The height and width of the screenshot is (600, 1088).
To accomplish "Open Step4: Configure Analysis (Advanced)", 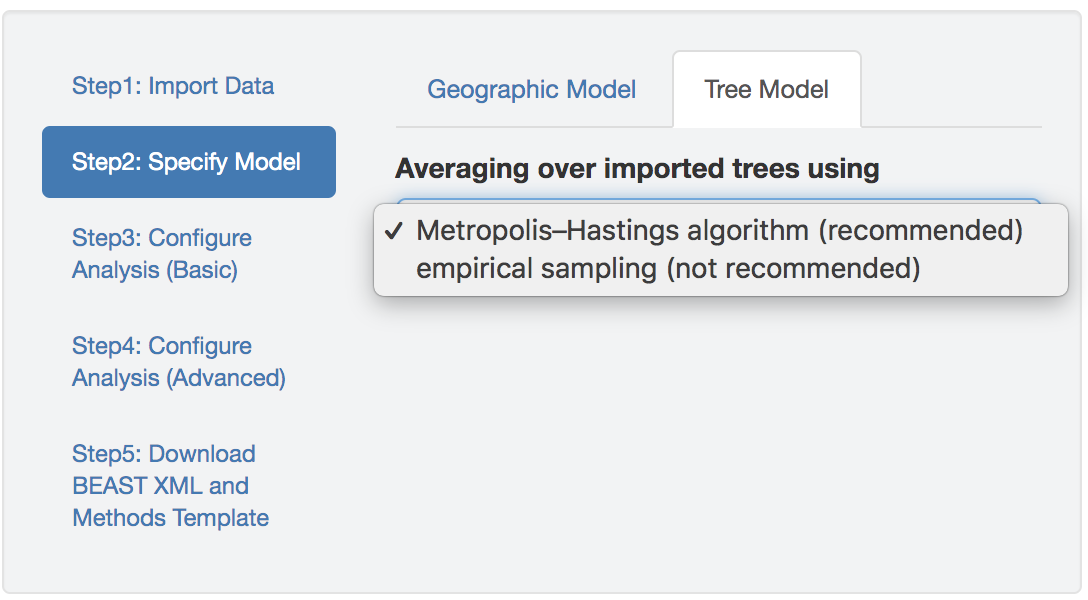I will (x=178, y=362).
